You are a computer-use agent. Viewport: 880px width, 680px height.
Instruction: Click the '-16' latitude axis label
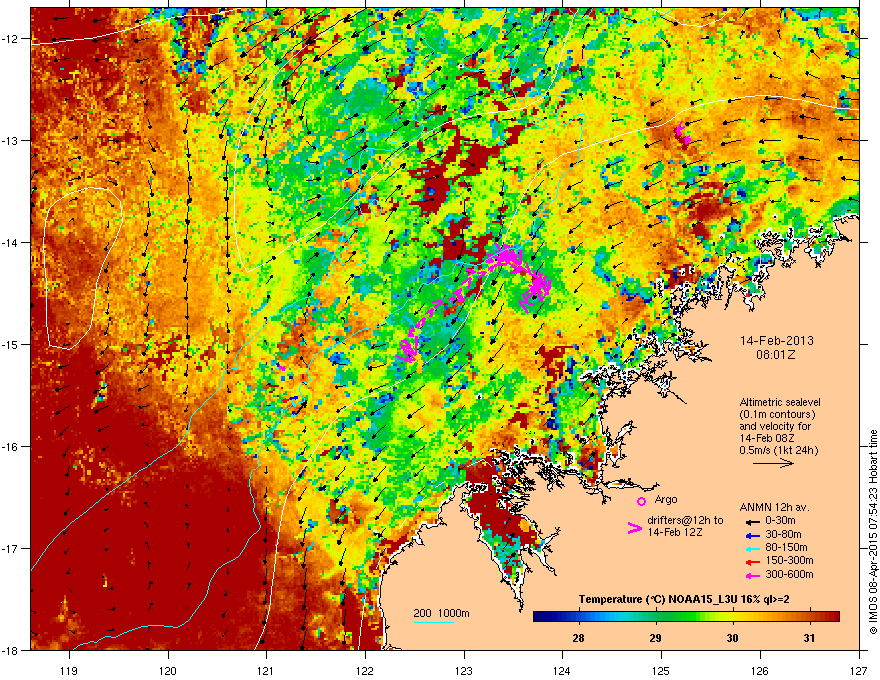pyautogui.click(x=11, y=447)
